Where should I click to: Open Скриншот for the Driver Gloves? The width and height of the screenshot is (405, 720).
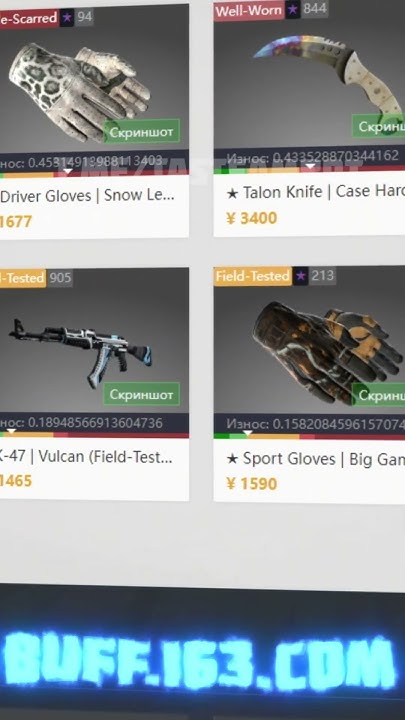[x=141, y=132]
